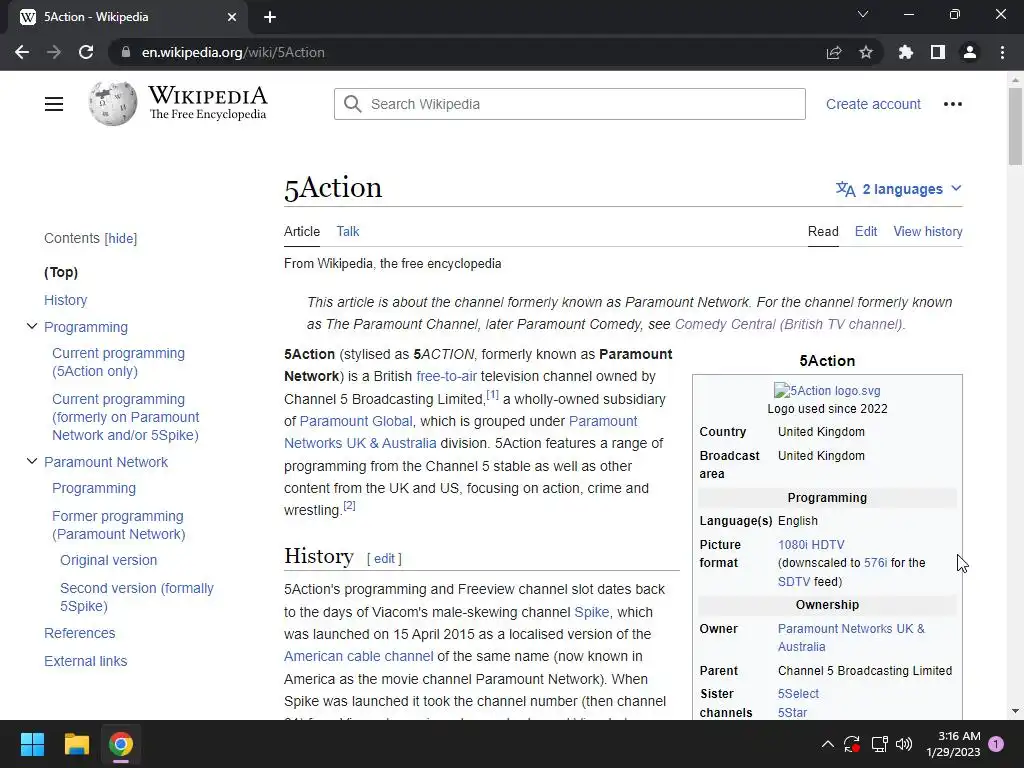1024x768 pixels.
Task: Click the translate languages icon
Action: [845, 189]
